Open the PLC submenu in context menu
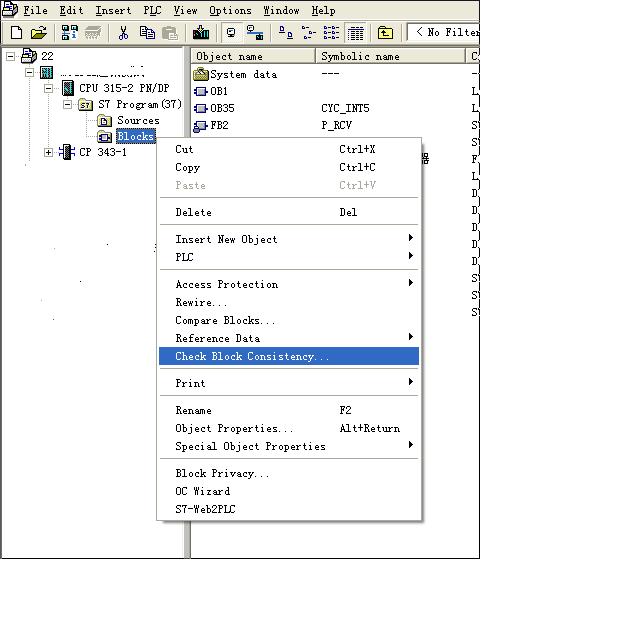 tap(289, 257)
